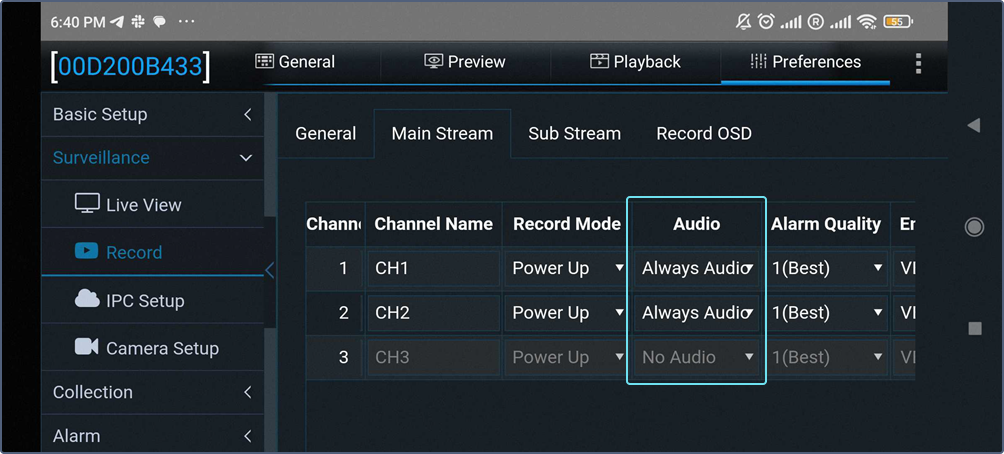Open CH1 Record Mode dropdown
The height and width of the screenshot is (454, 1004).
pos(567,268)
